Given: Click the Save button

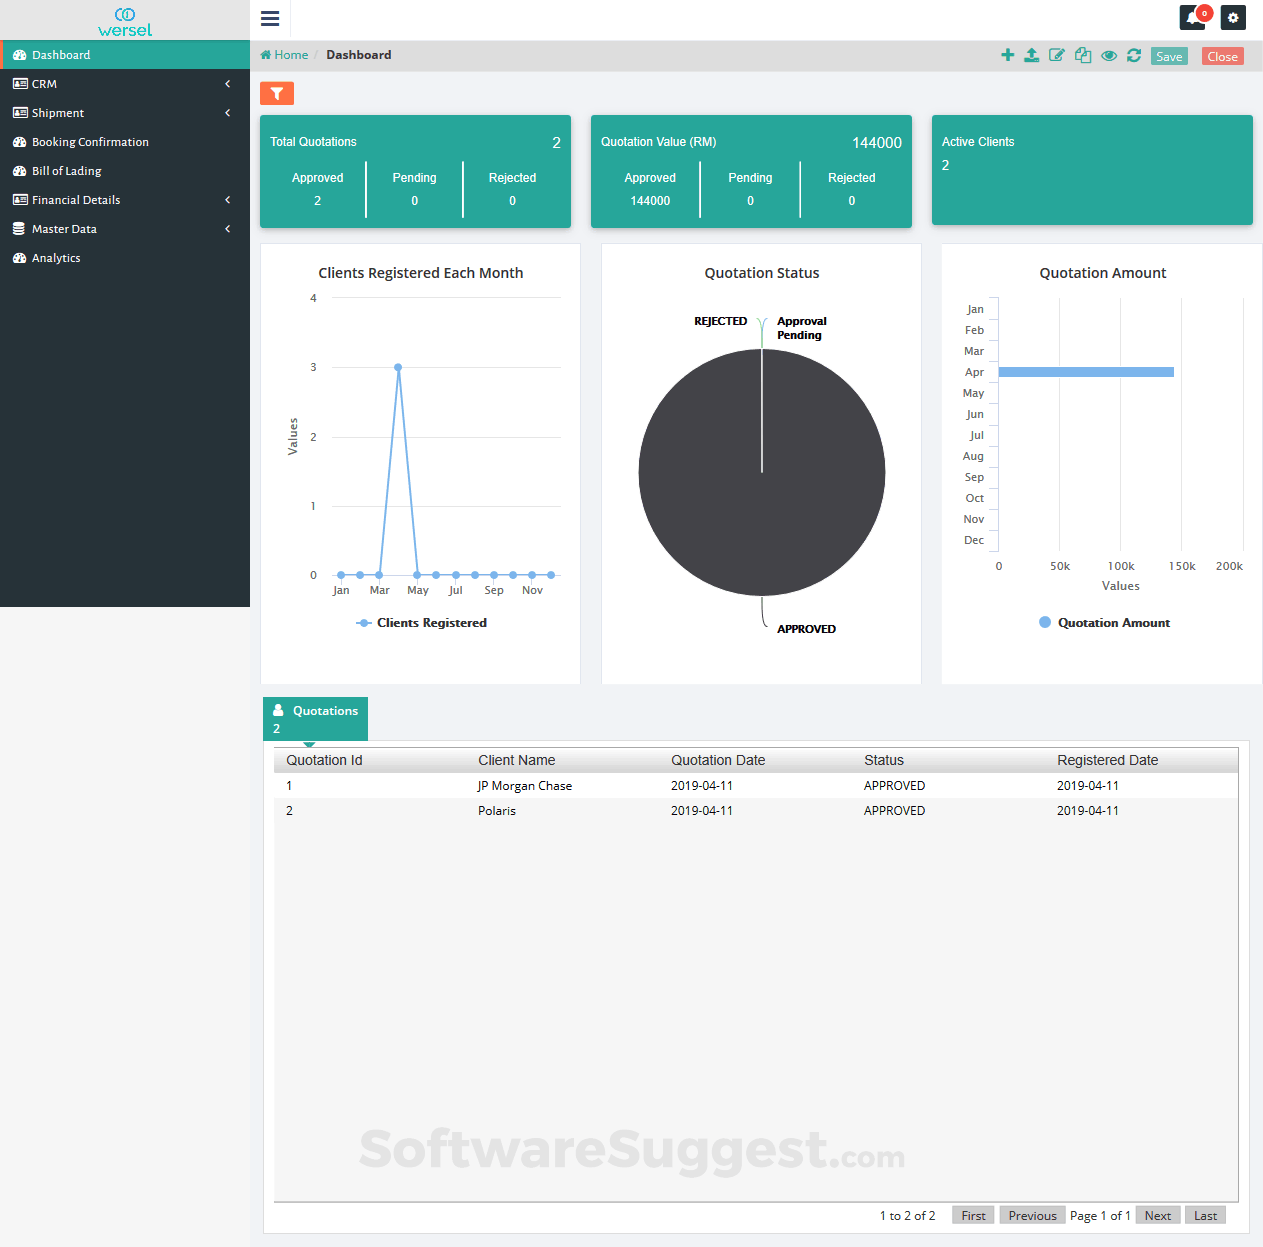Looking at the screenshot, I should pos(1169,56).
